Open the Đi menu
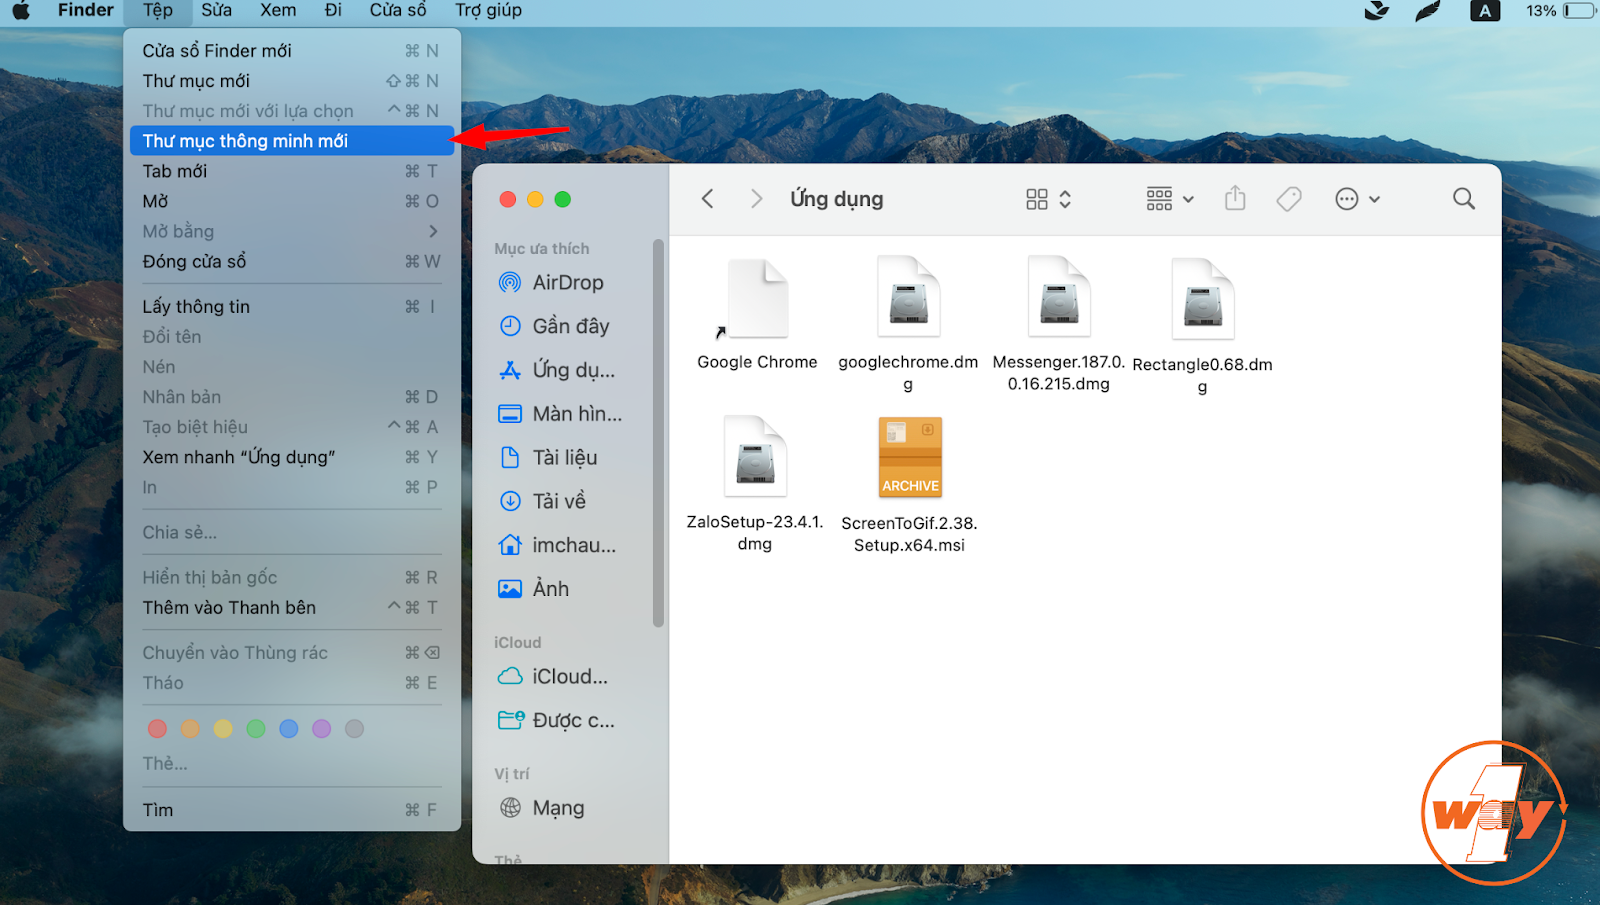This screenshot has height=905, width=1600. click(333, 10)
